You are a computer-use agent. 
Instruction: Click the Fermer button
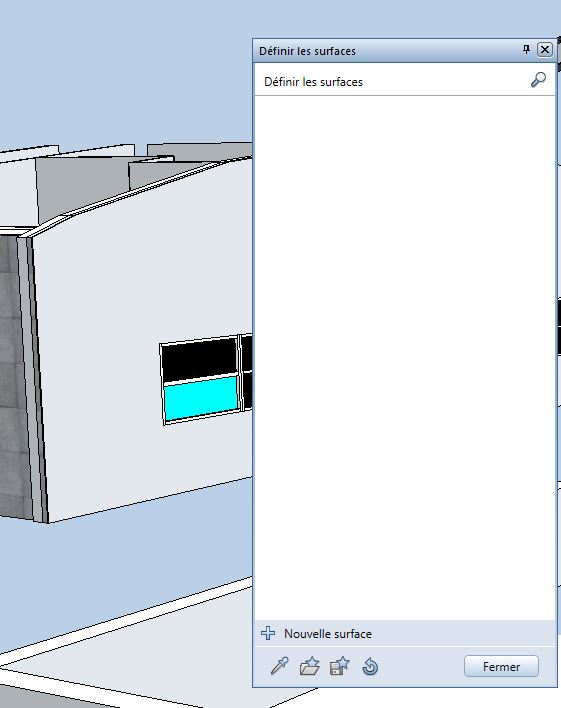pos(501,666)
